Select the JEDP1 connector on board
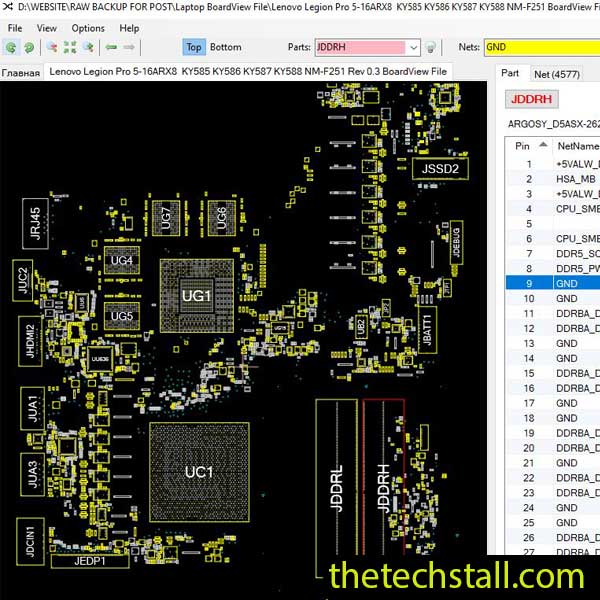 point(90,561)
